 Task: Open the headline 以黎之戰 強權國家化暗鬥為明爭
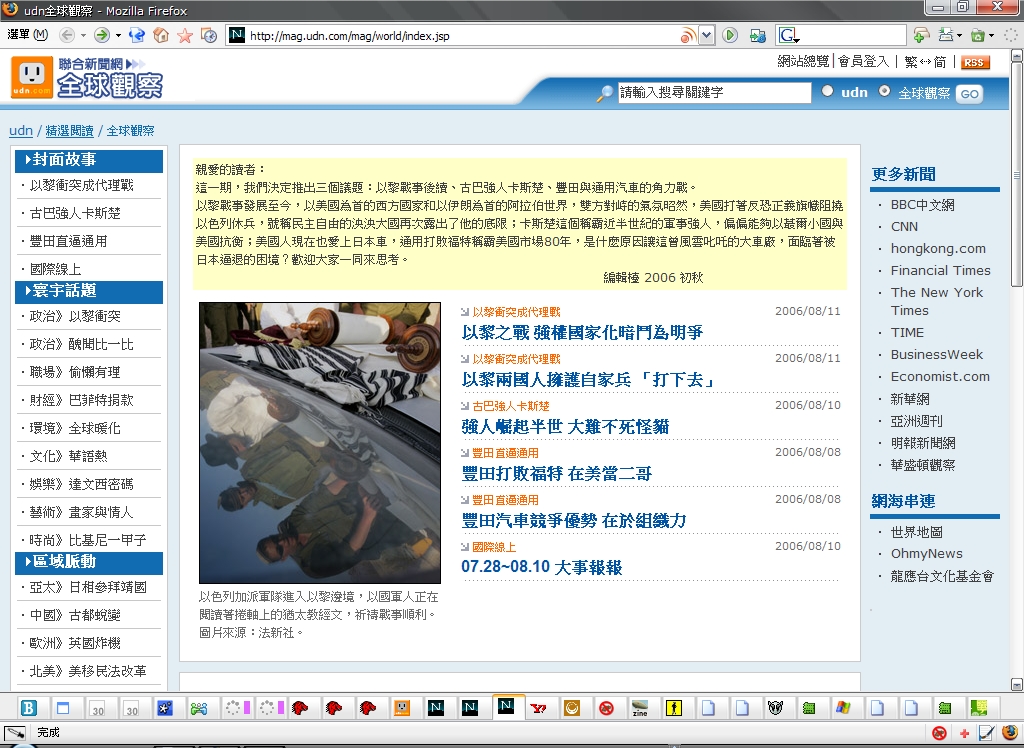coord(582,332)
